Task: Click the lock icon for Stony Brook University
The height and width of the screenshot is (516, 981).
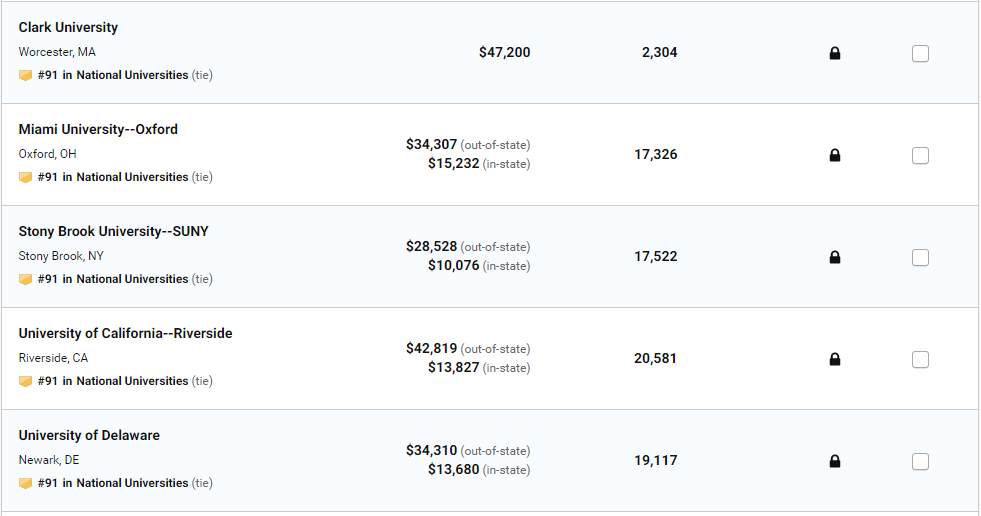Action: point(835,257)
